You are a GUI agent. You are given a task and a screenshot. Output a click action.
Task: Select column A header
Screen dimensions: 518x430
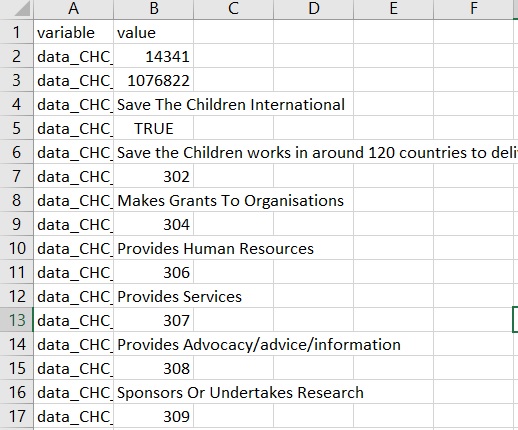(x=74, y=9)
